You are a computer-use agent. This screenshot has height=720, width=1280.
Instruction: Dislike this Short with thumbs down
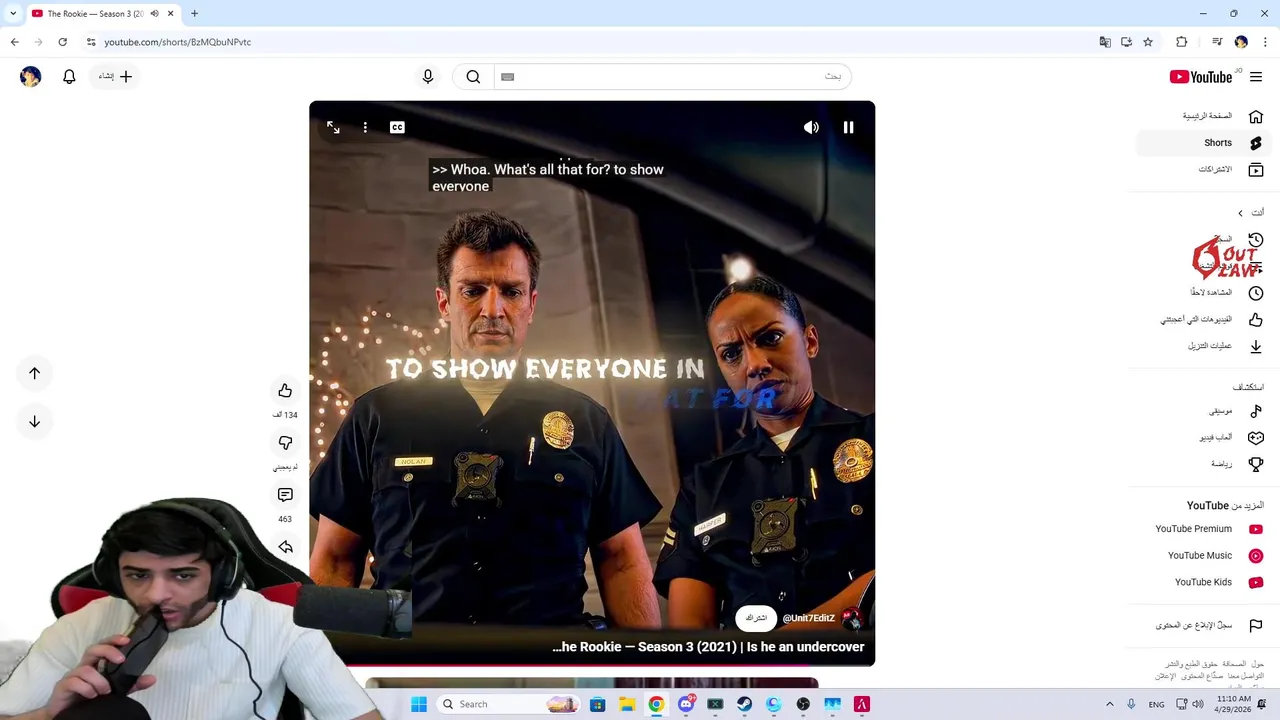click(285, 443)
